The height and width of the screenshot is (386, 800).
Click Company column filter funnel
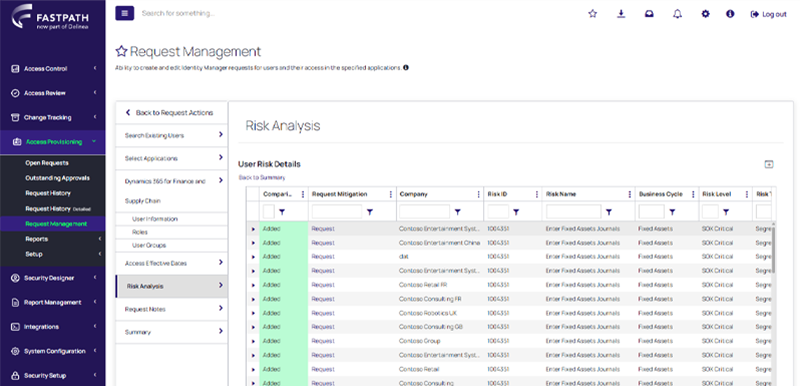coord(458,212)
